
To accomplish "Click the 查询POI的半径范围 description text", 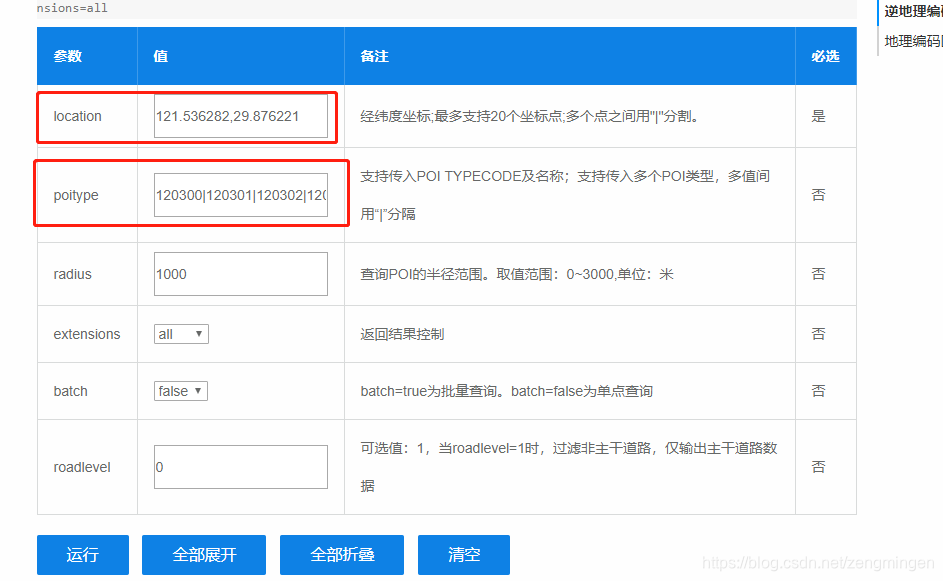I will click(x=517, y=274).
